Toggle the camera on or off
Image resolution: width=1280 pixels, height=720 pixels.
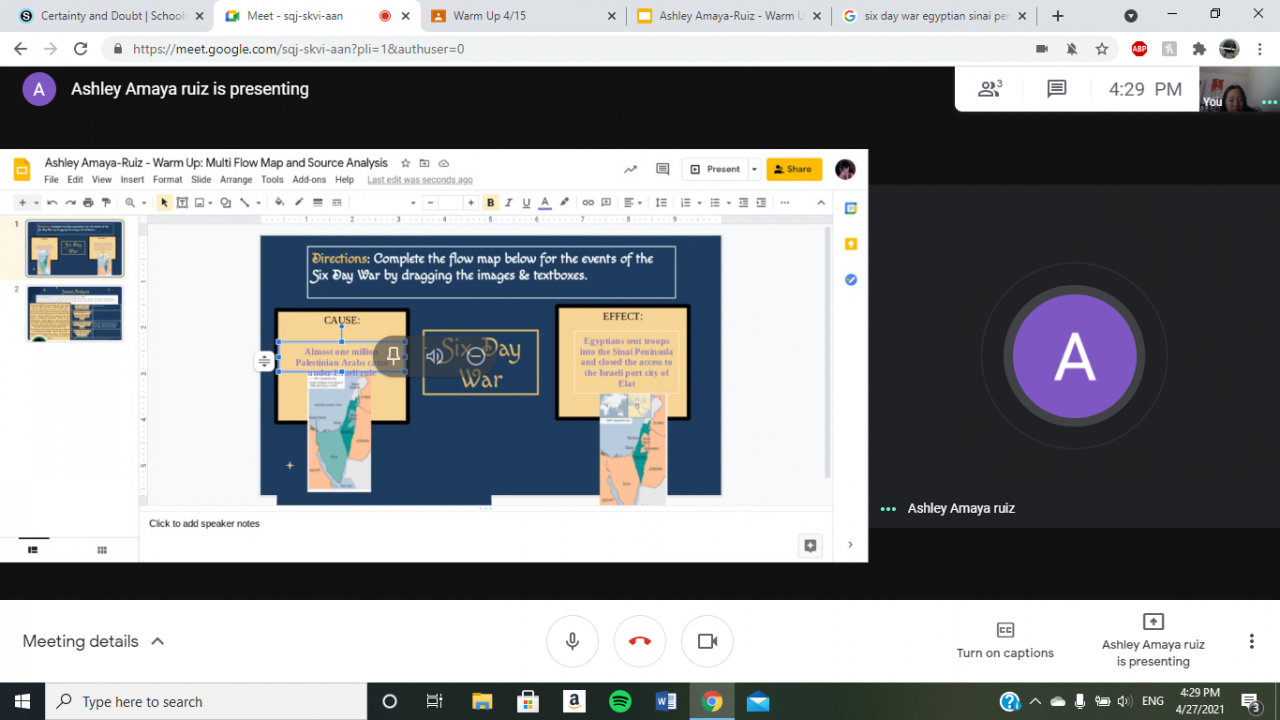[707, 641]
